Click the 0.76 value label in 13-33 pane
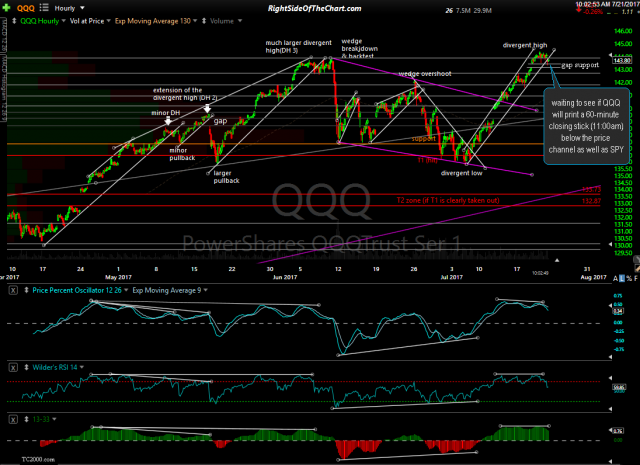 (618, 431)
